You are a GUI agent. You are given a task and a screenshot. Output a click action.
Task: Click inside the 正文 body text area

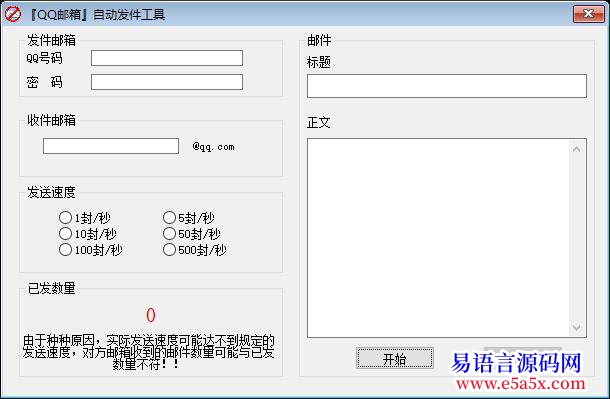438,238
